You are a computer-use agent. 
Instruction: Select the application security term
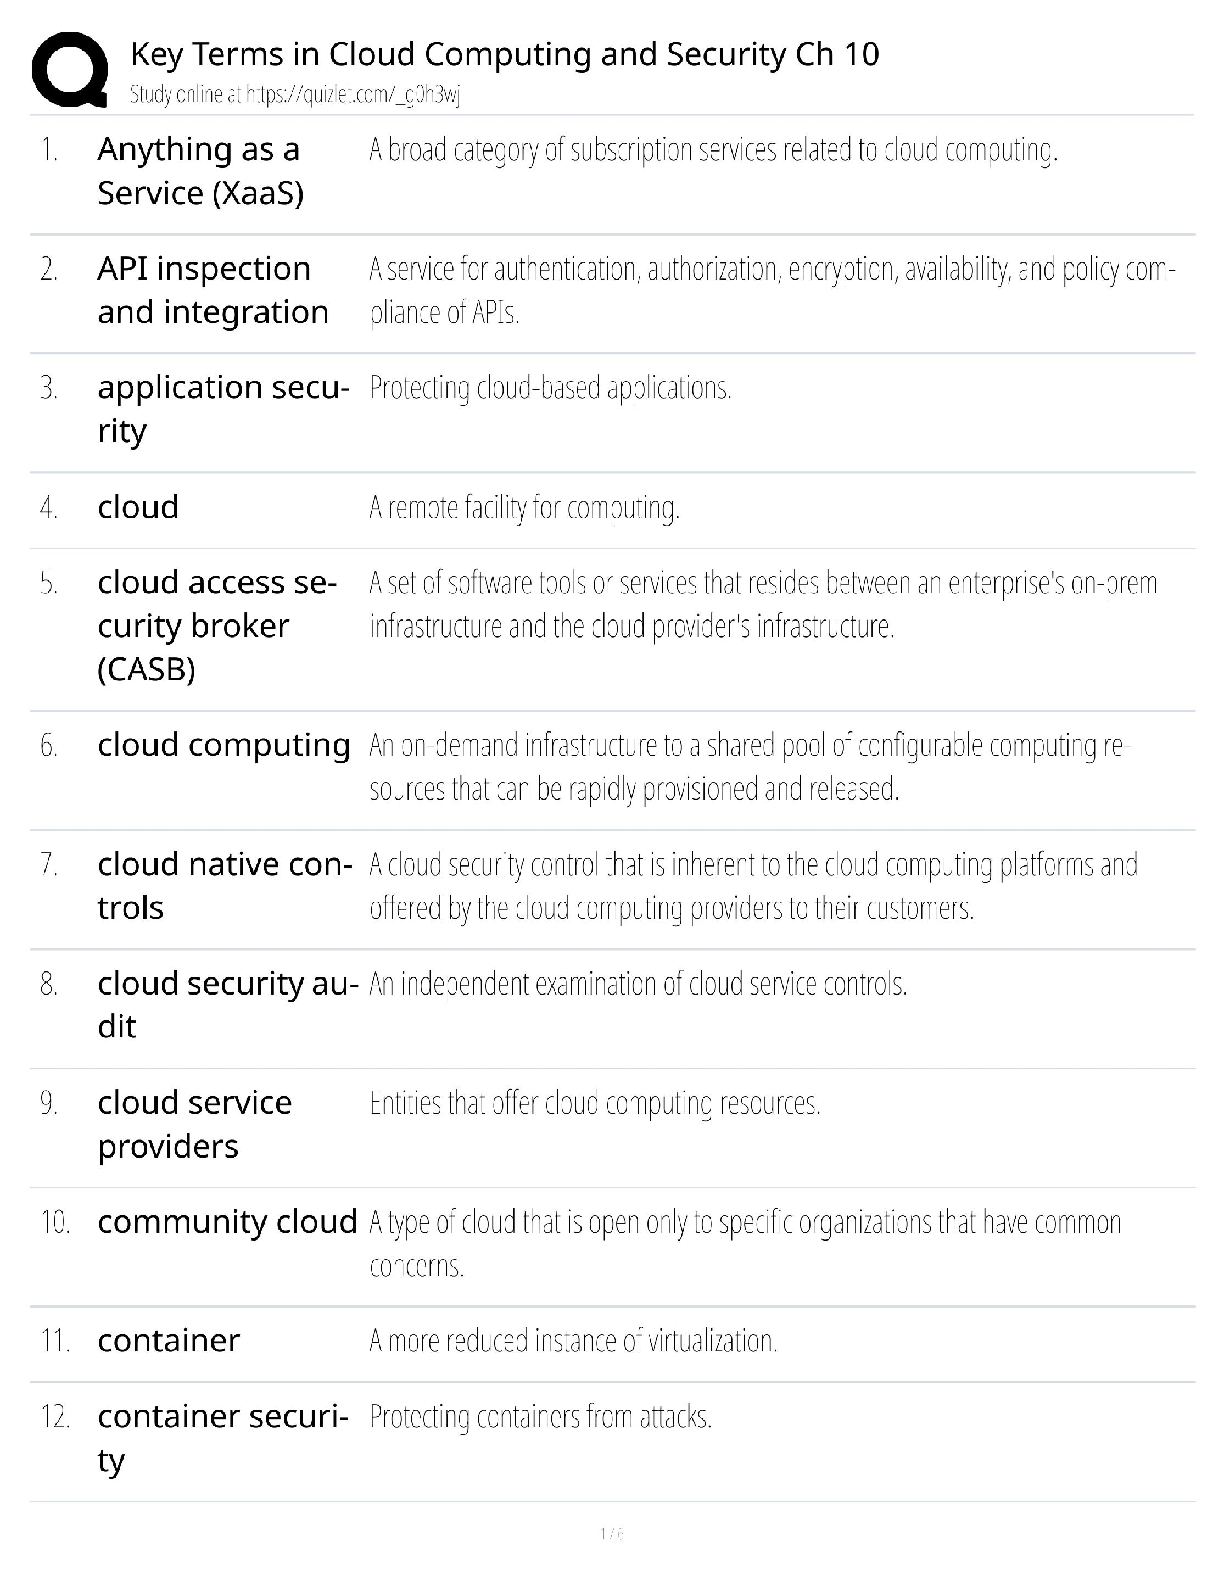[222, 408]
